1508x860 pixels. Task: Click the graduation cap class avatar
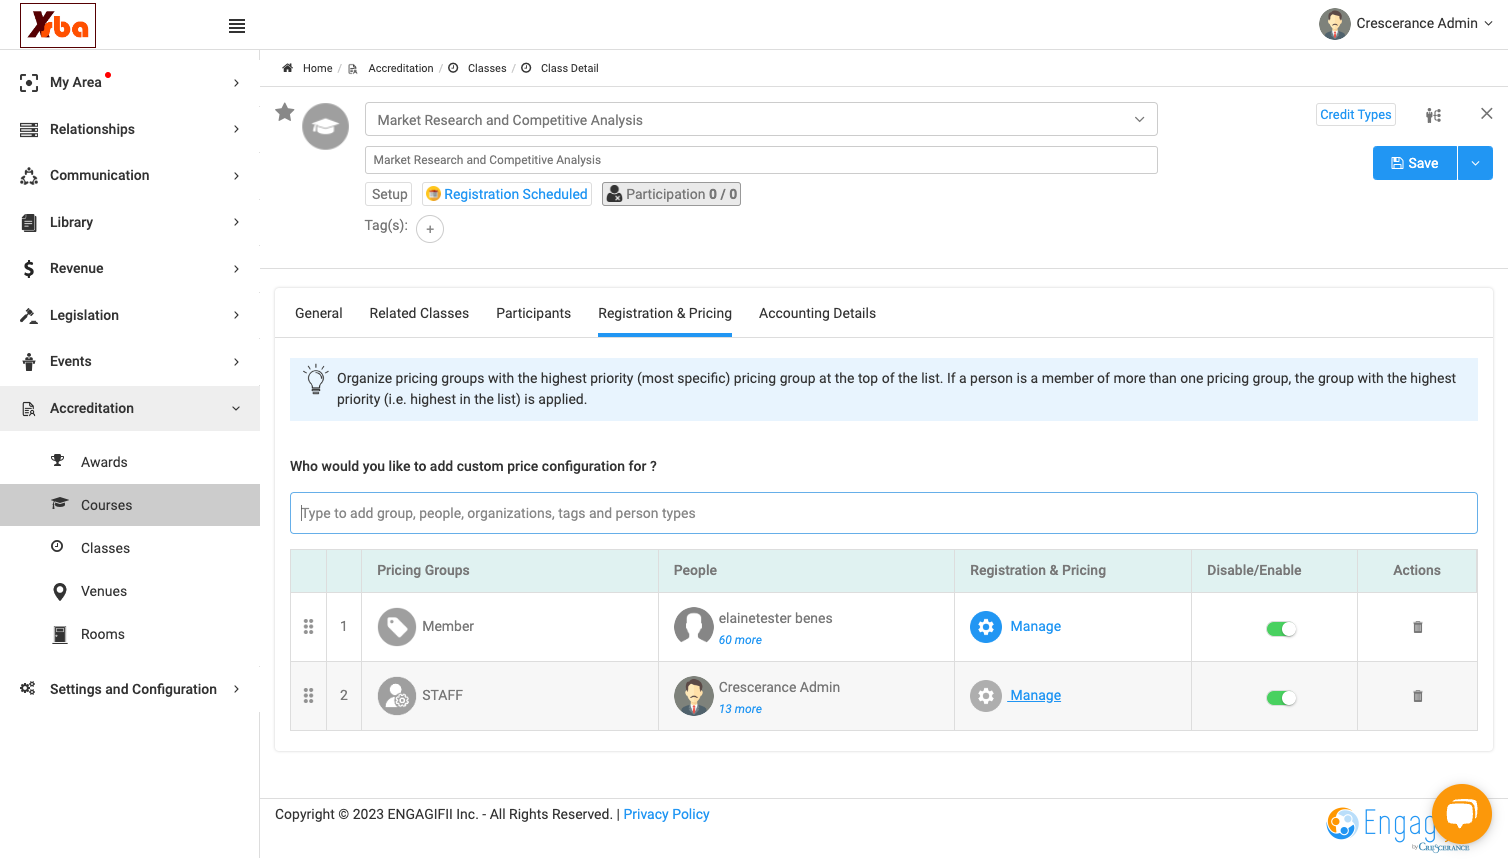coord(326,127)
